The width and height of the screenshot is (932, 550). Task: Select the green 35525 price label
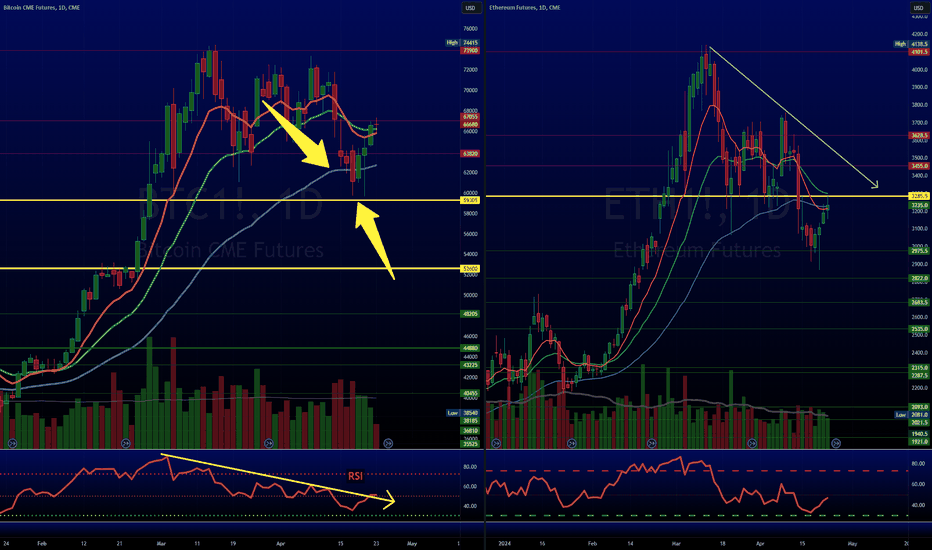[x=470, y=444]
